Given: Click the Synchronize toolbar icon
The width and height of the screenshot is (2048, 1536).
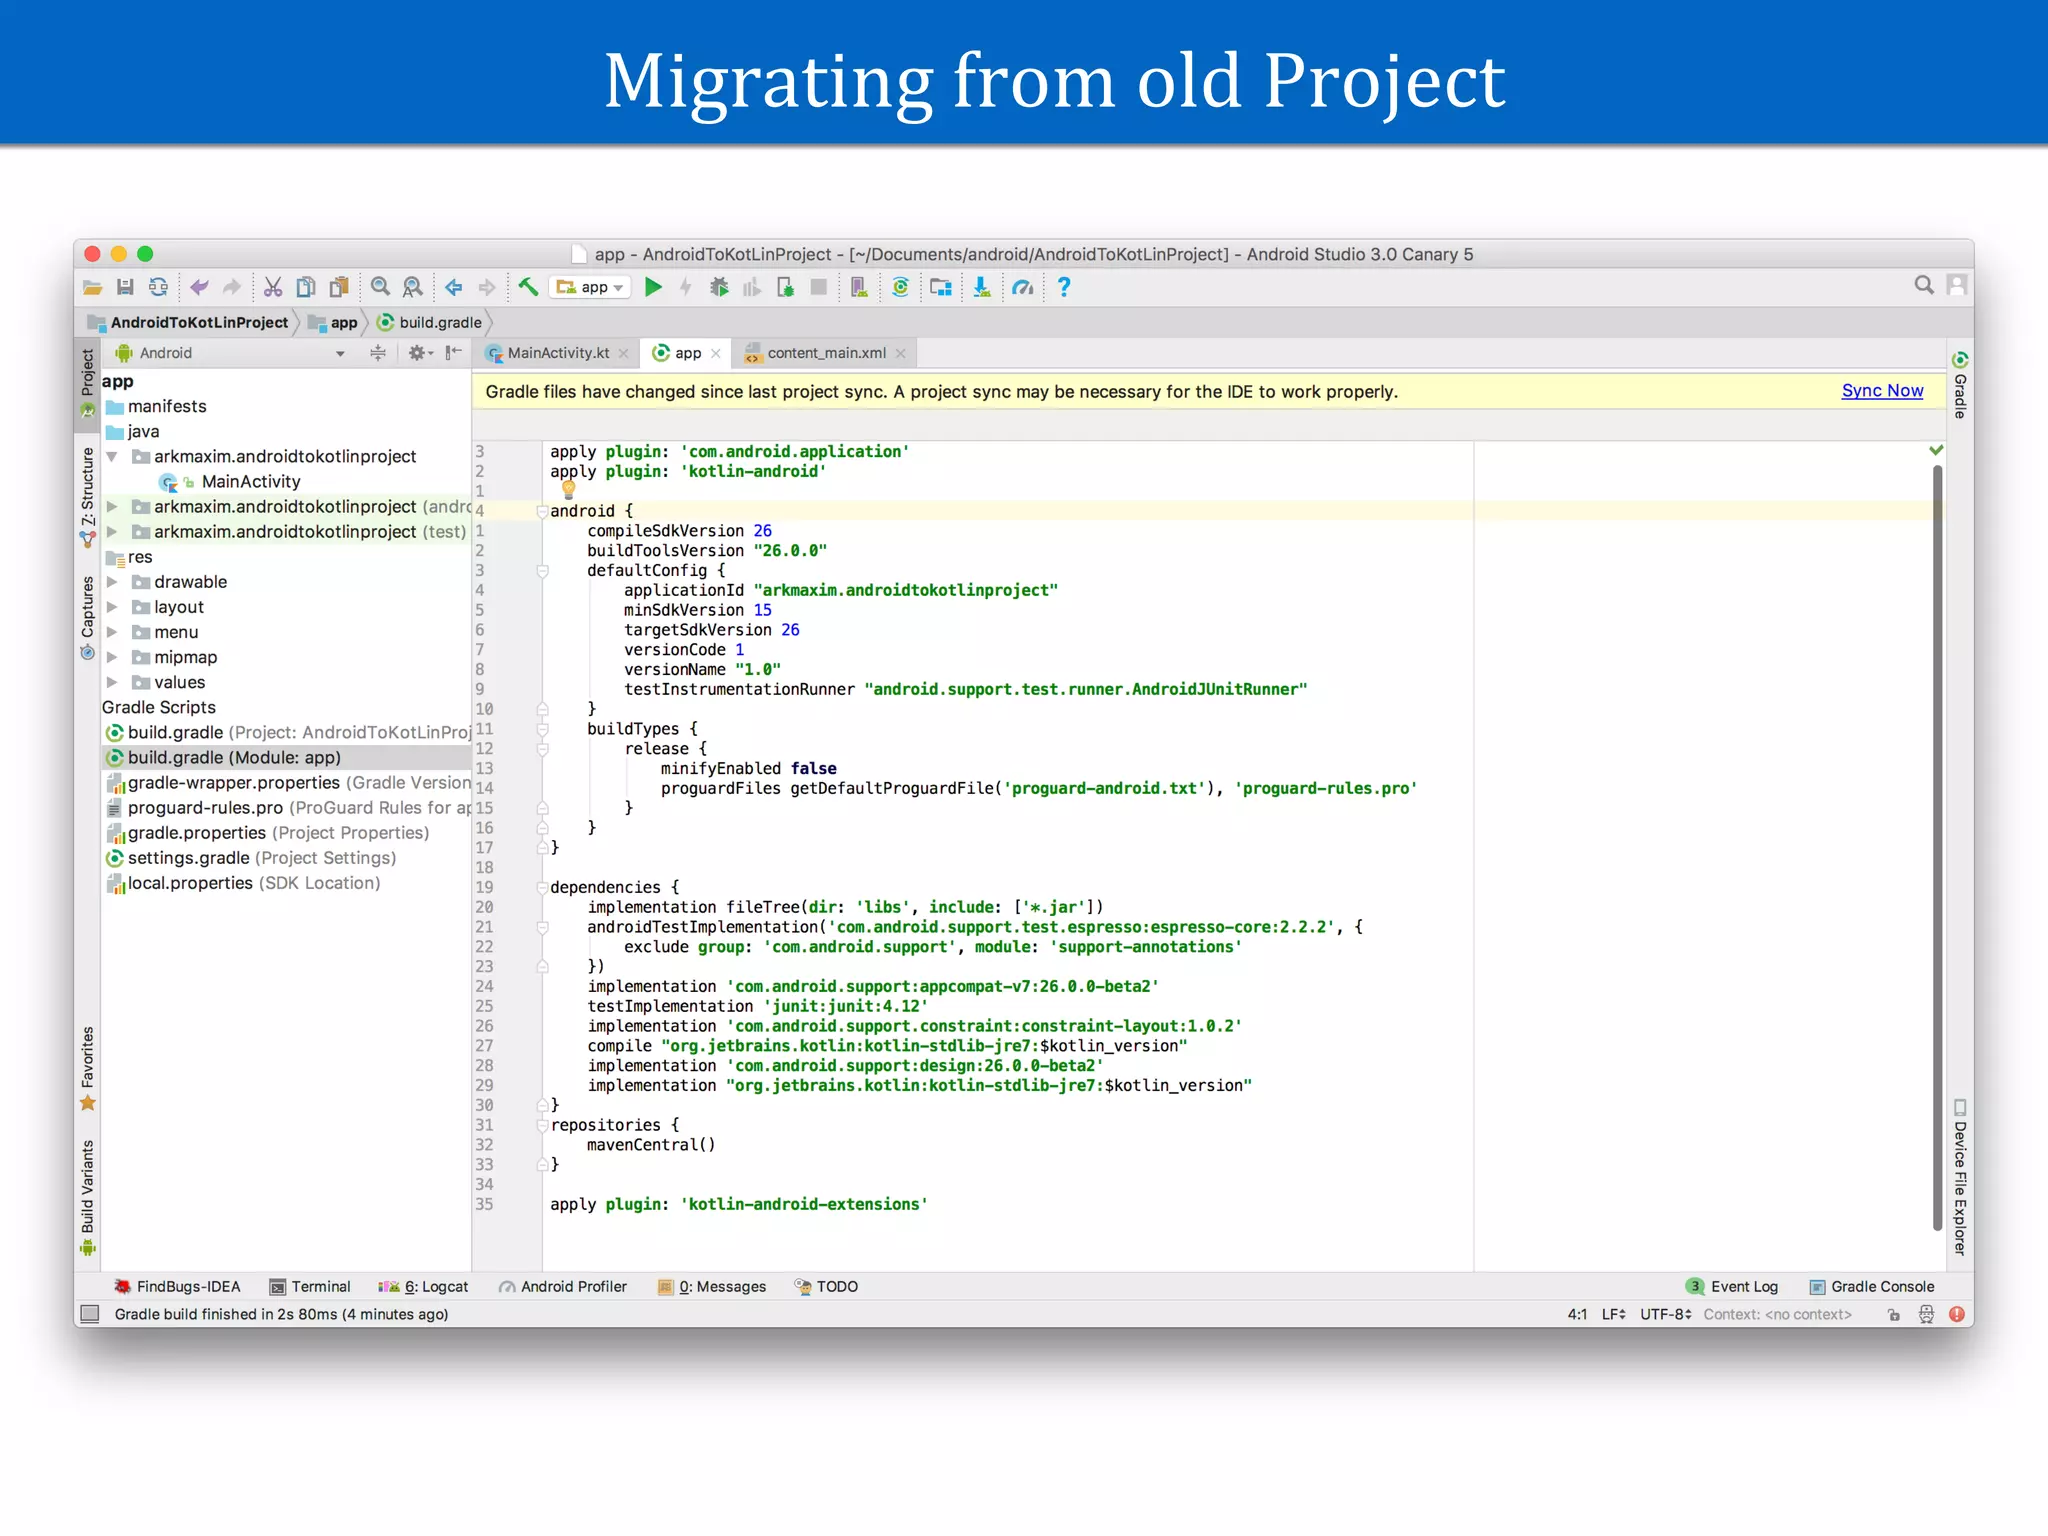Looking at the screenshot, I should pyautogui.click(x=158, y=288).
